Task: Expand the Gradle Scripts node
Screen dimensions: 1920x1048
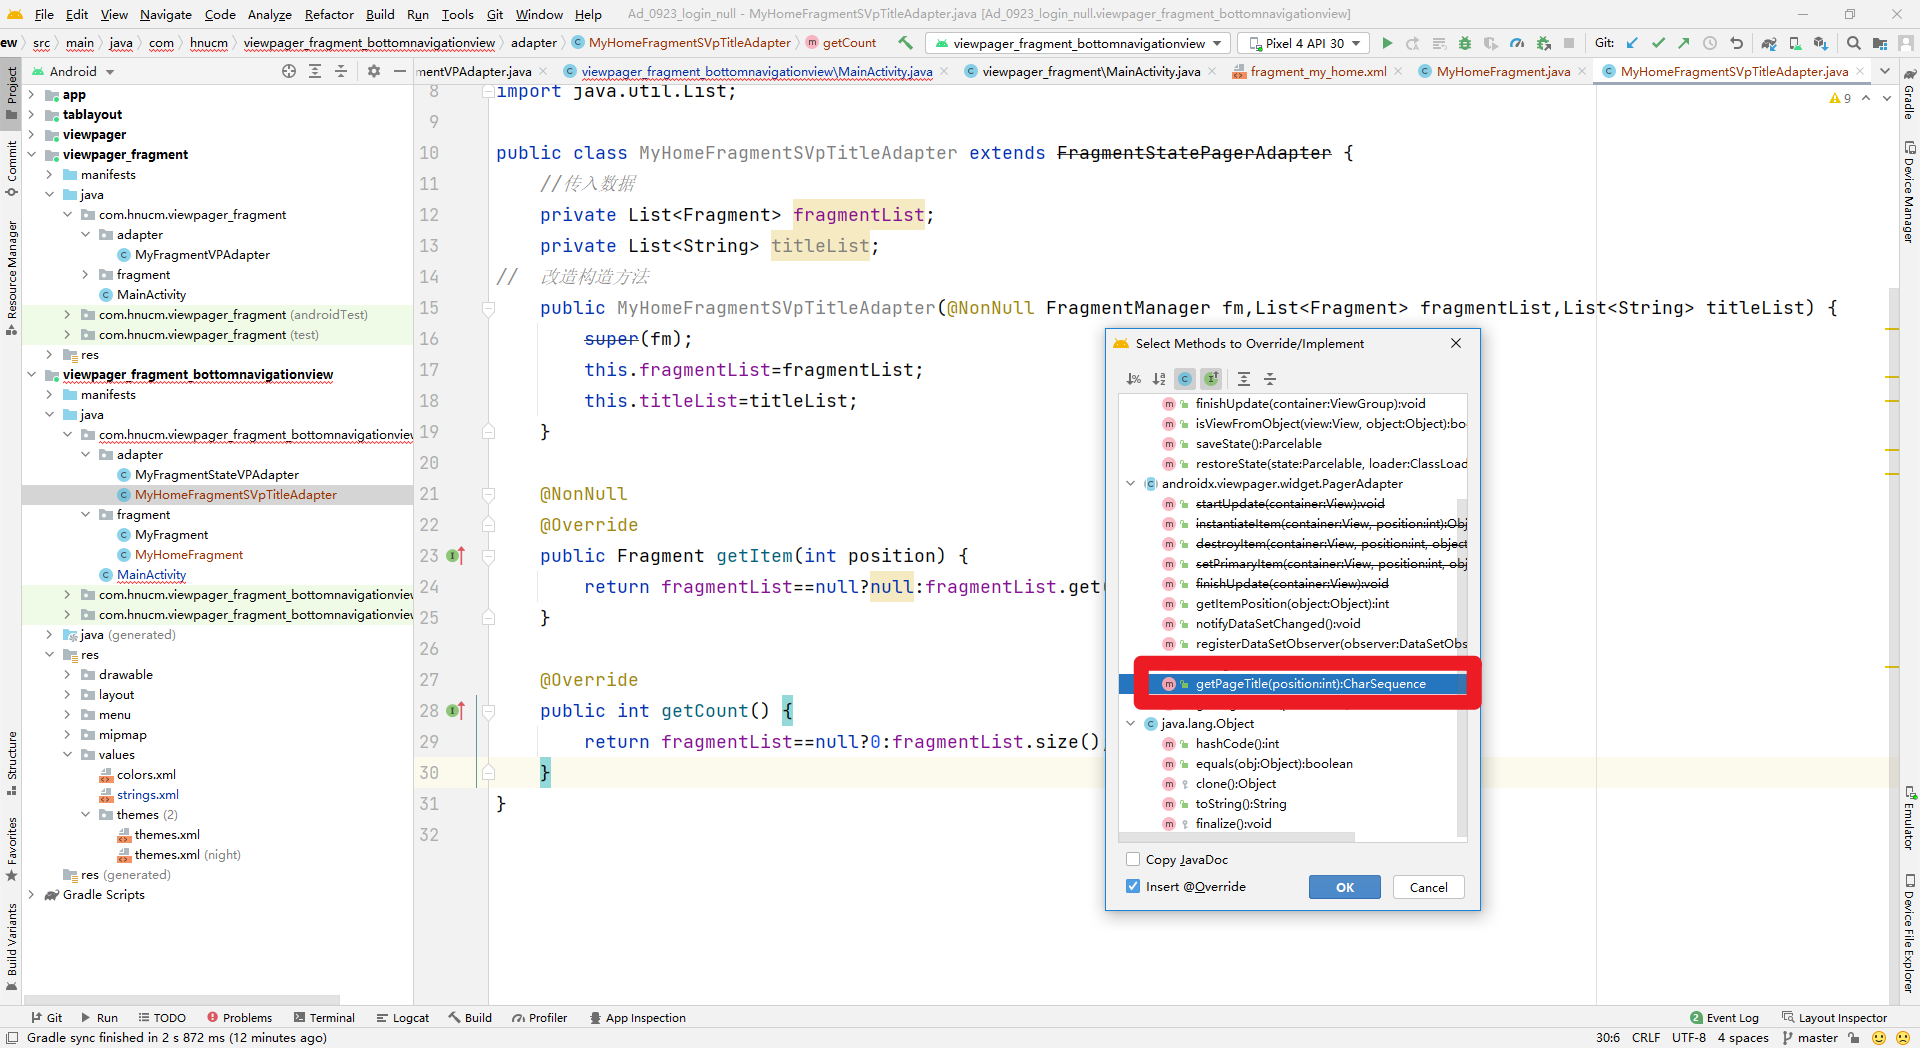Action: click(x=31, y=895)
